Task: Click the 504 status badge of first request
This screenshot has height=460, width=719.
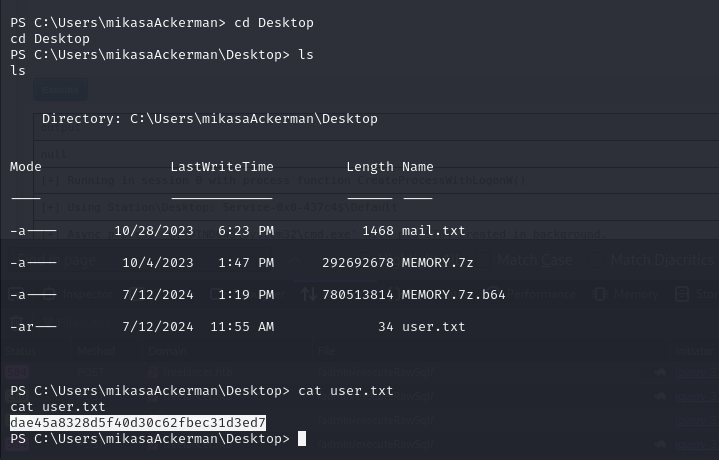Action: point(17,372)
